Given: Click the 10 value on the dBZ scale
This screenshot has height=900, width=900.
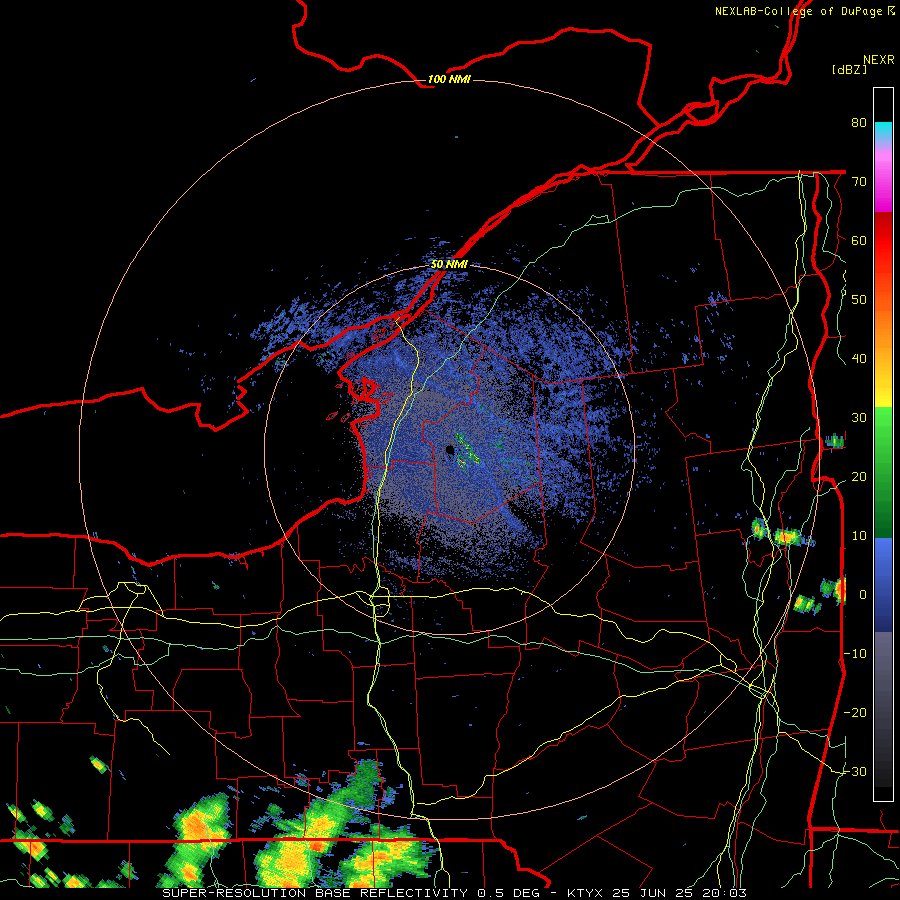Looking at the screenshot, I should (859, 536).
